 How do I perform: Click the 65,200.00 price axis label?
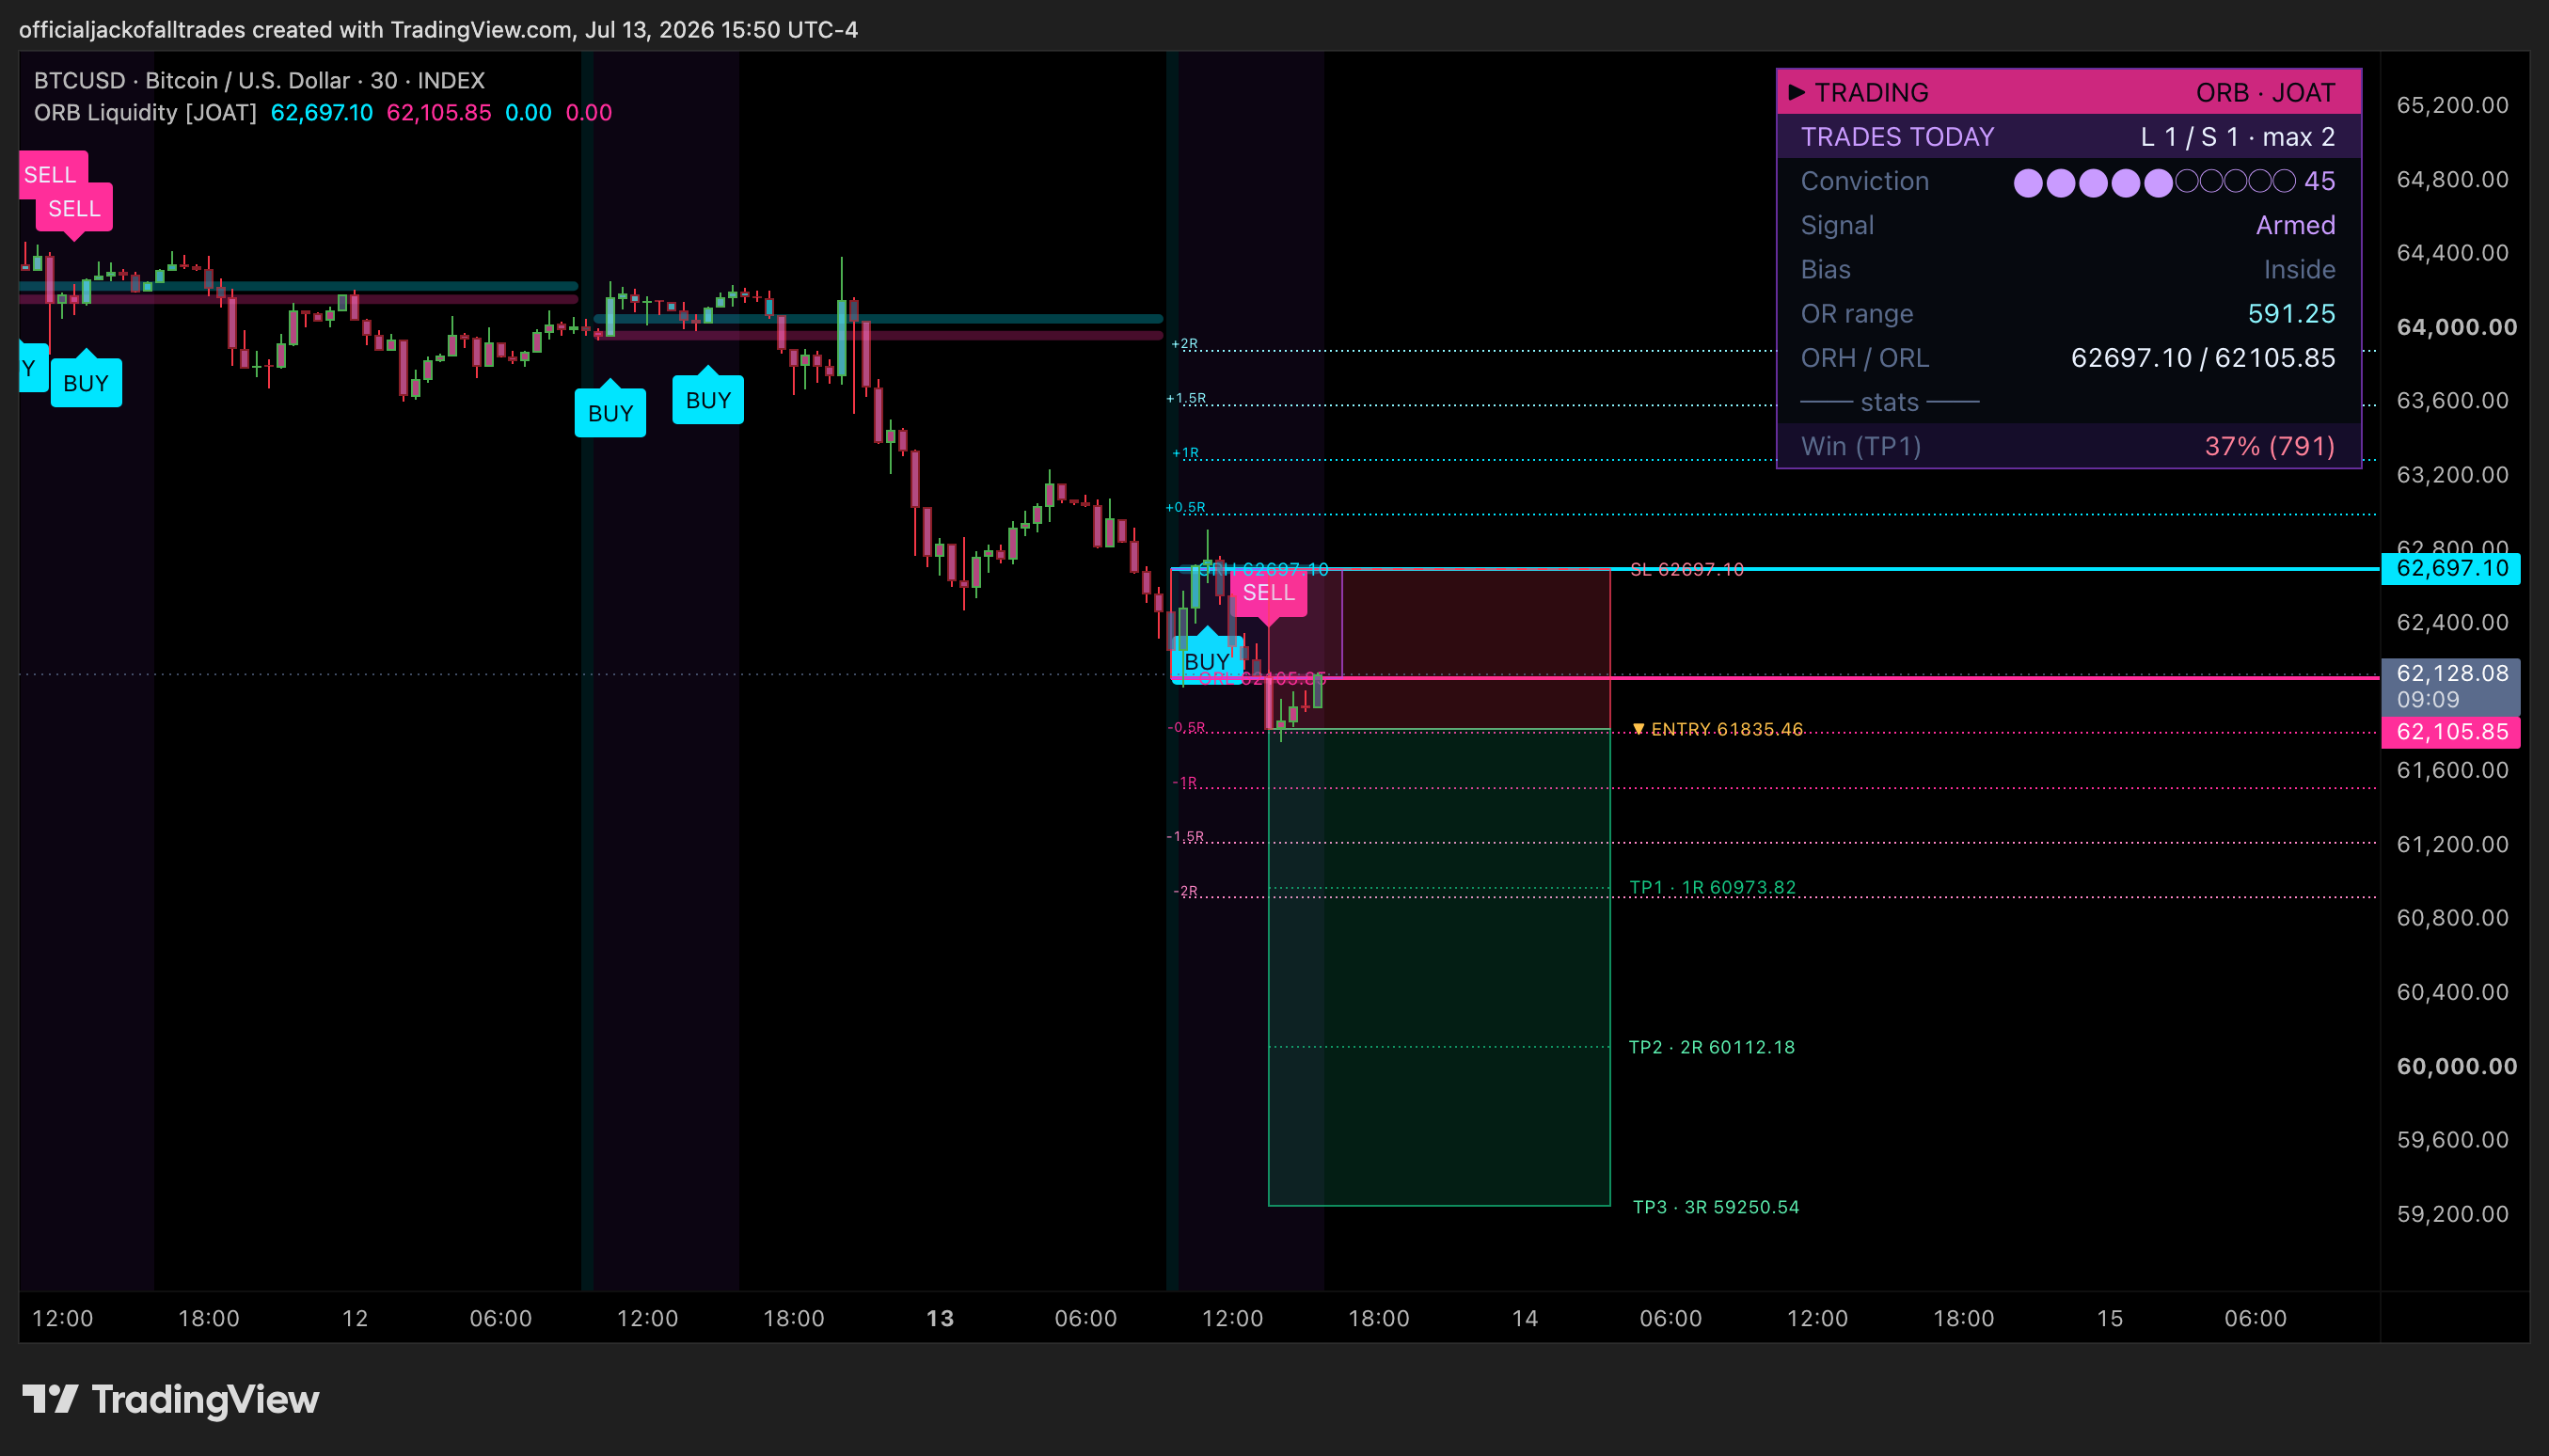2452,105
